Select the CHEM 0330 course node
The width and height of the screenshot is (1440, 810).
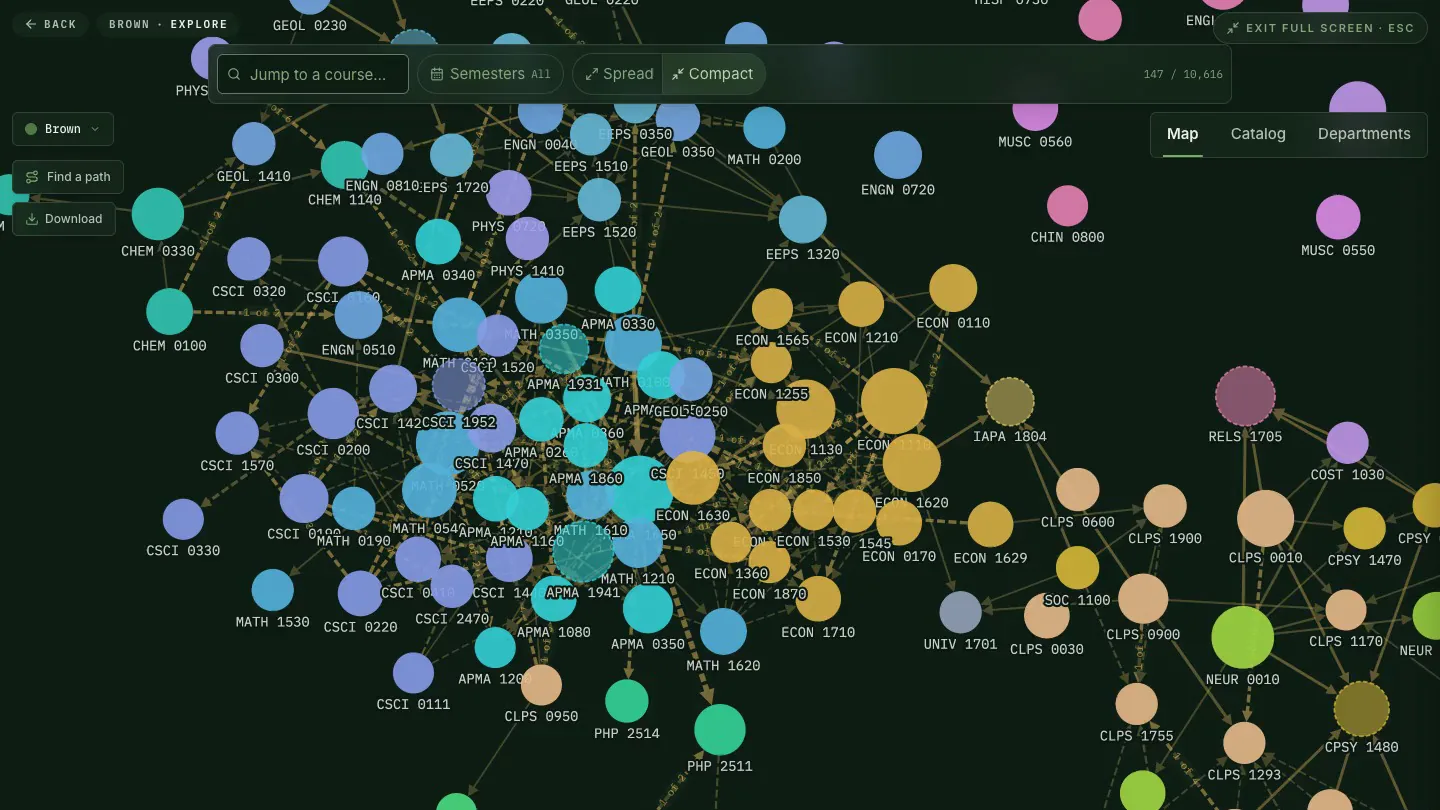[158, 214]
